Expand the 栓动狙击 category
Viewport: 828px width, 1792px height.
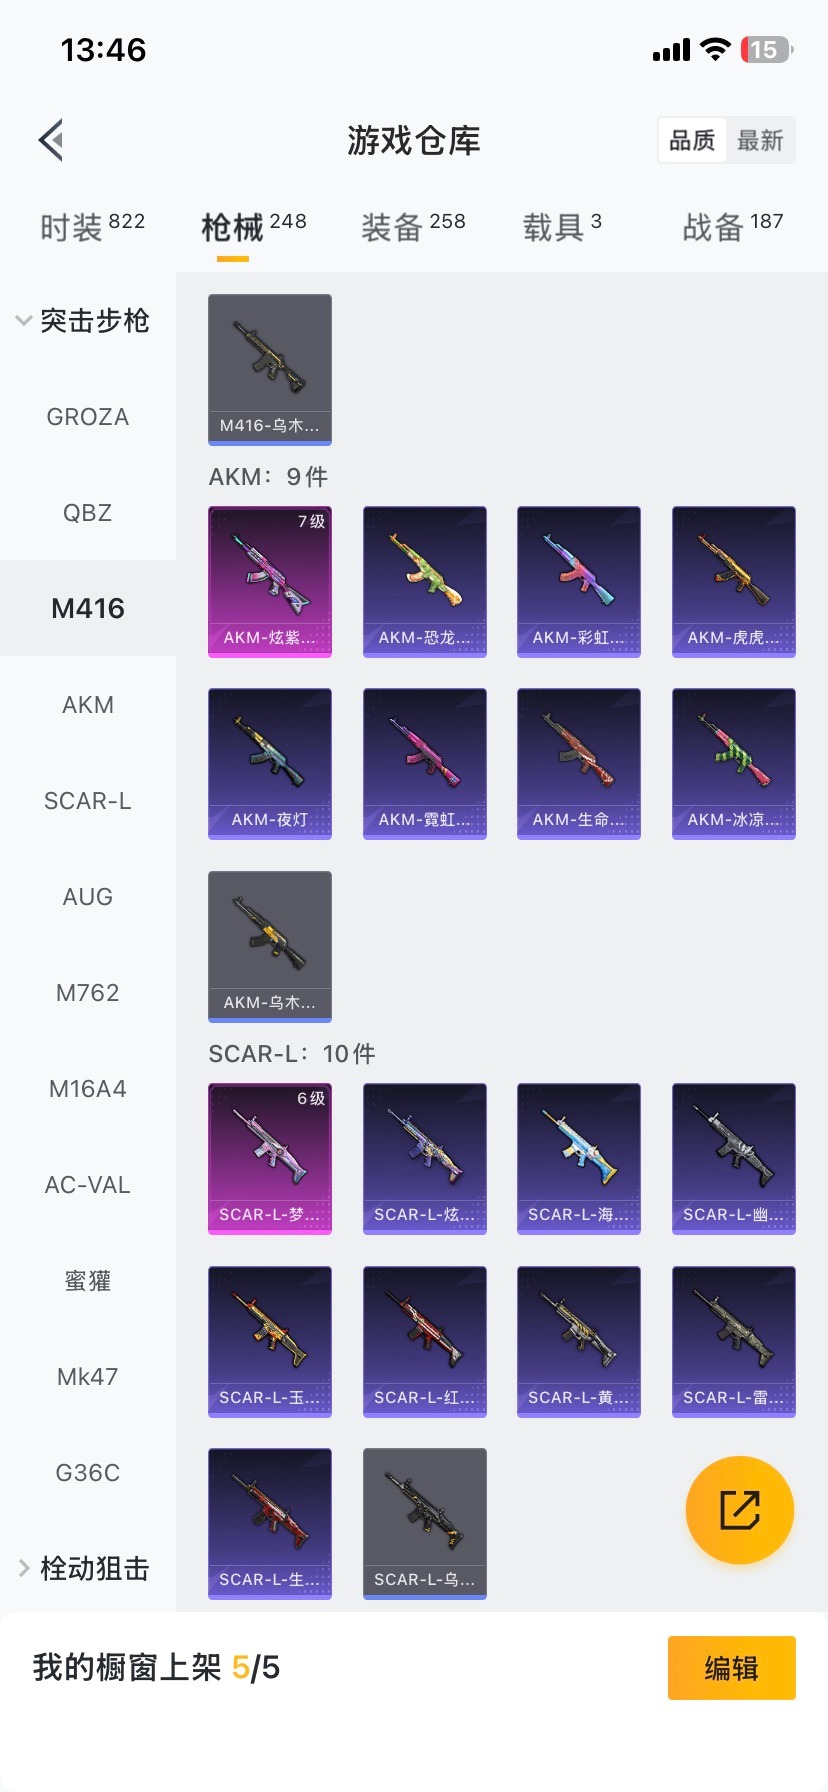(84, 1569)
